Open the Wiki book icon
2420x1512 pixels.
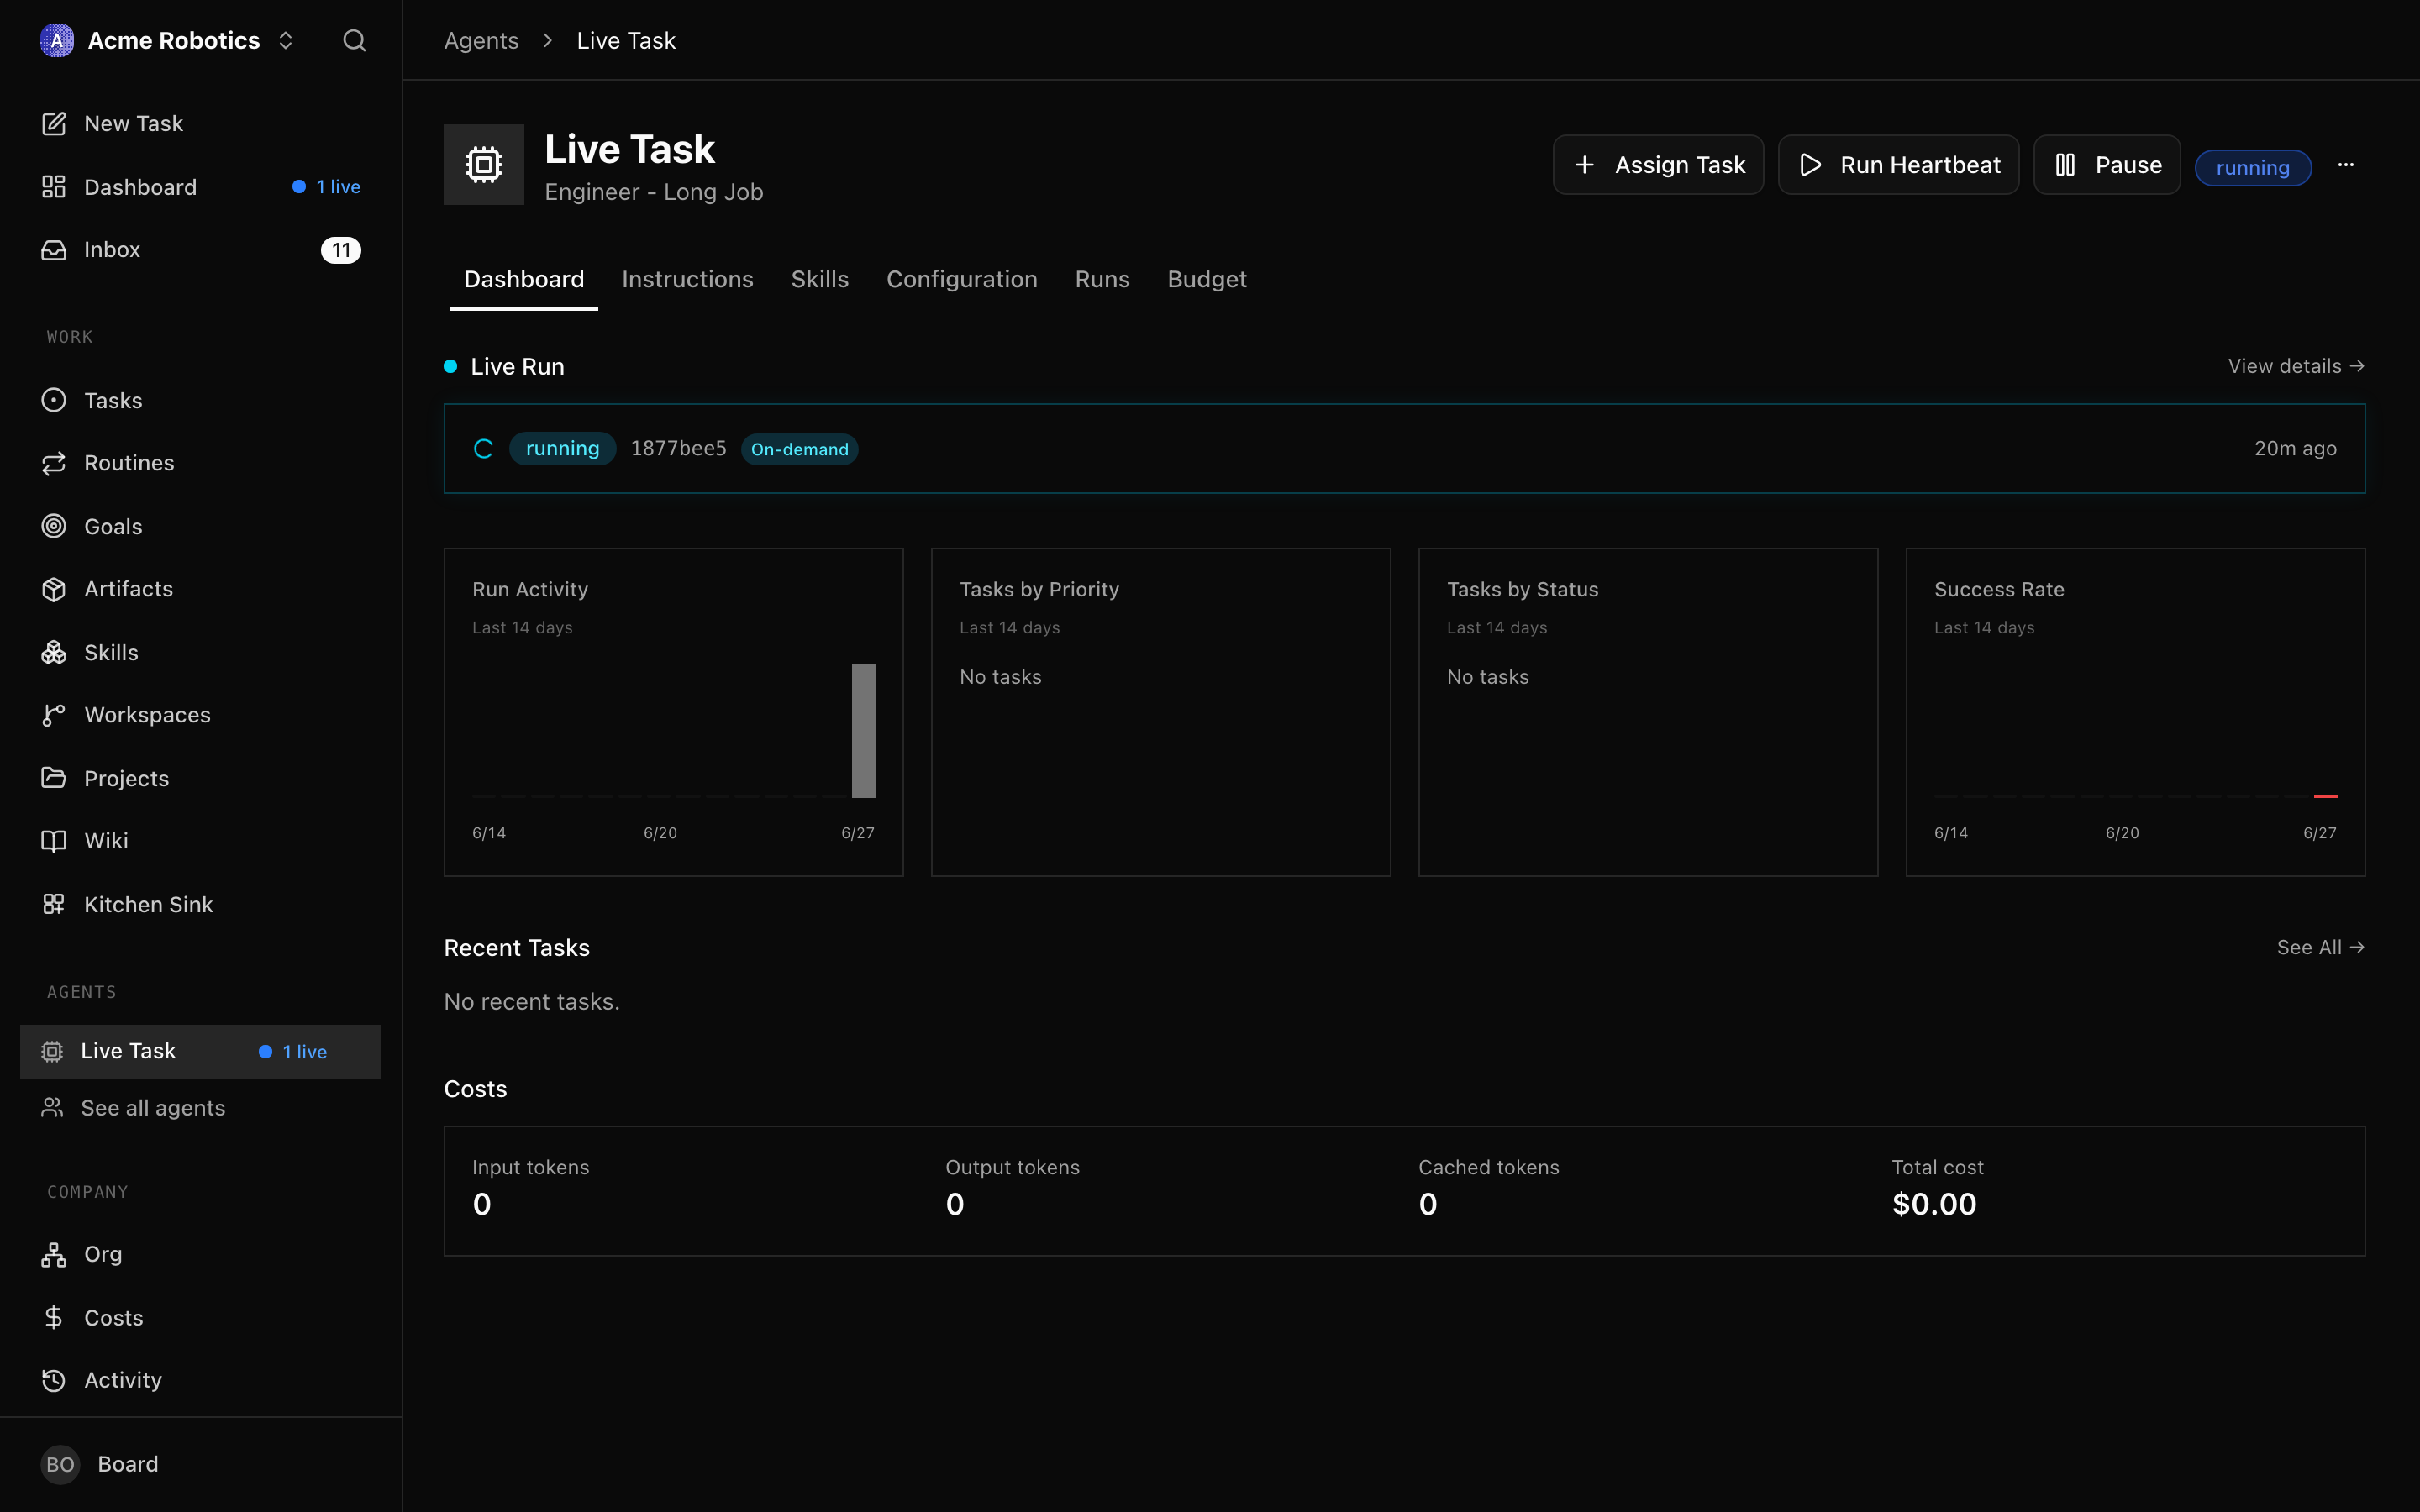(x=54, y=841)
